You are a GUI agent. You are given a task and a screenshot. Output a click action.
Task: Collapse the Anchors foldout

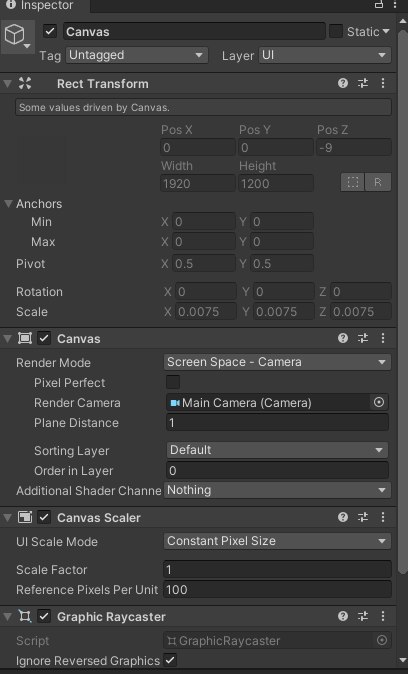point(8,203)
